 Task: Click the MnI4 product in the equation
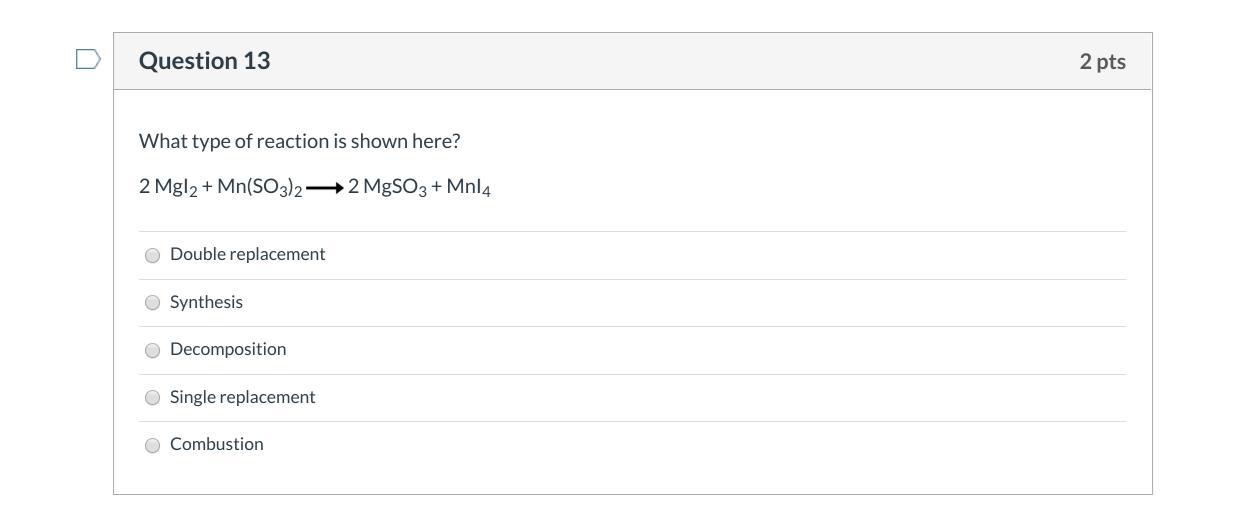(x=468, y=187)
